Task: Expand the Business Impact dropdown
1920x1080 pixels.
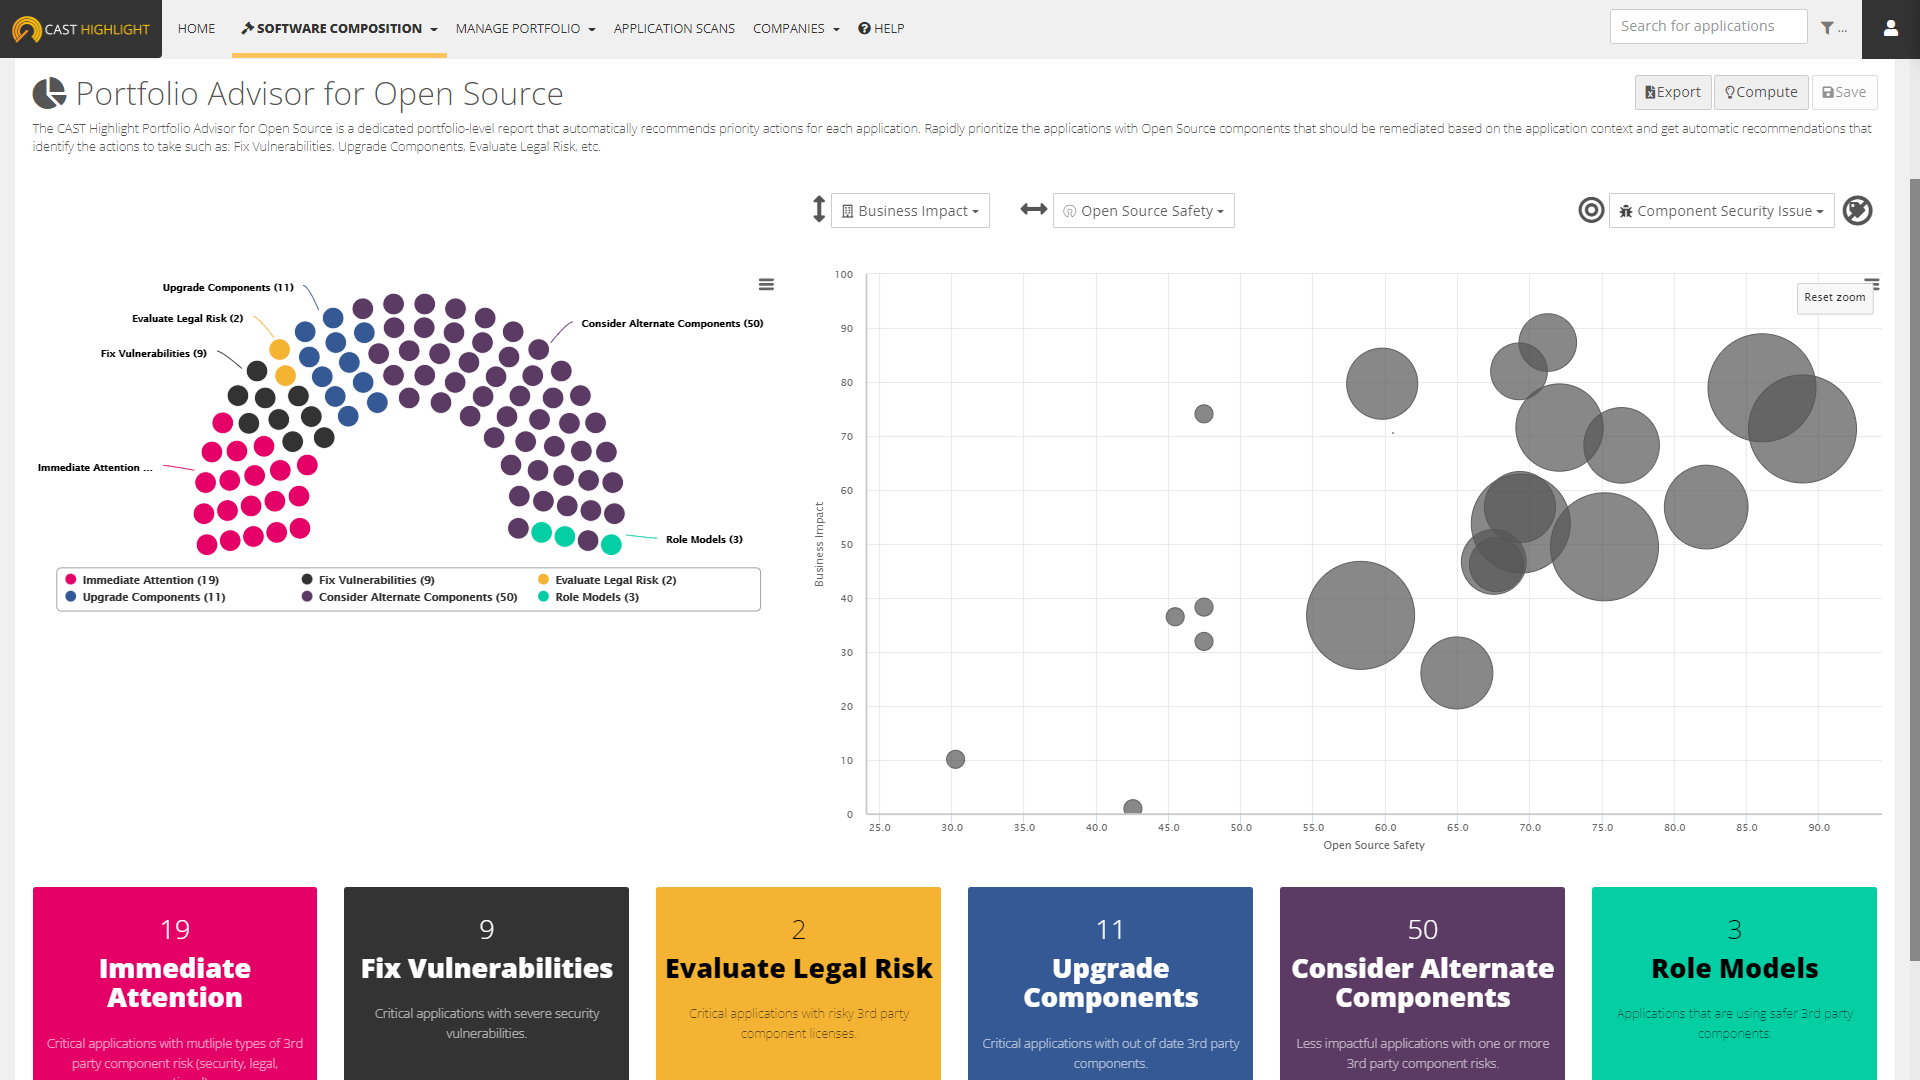Action: click(910, 211)
